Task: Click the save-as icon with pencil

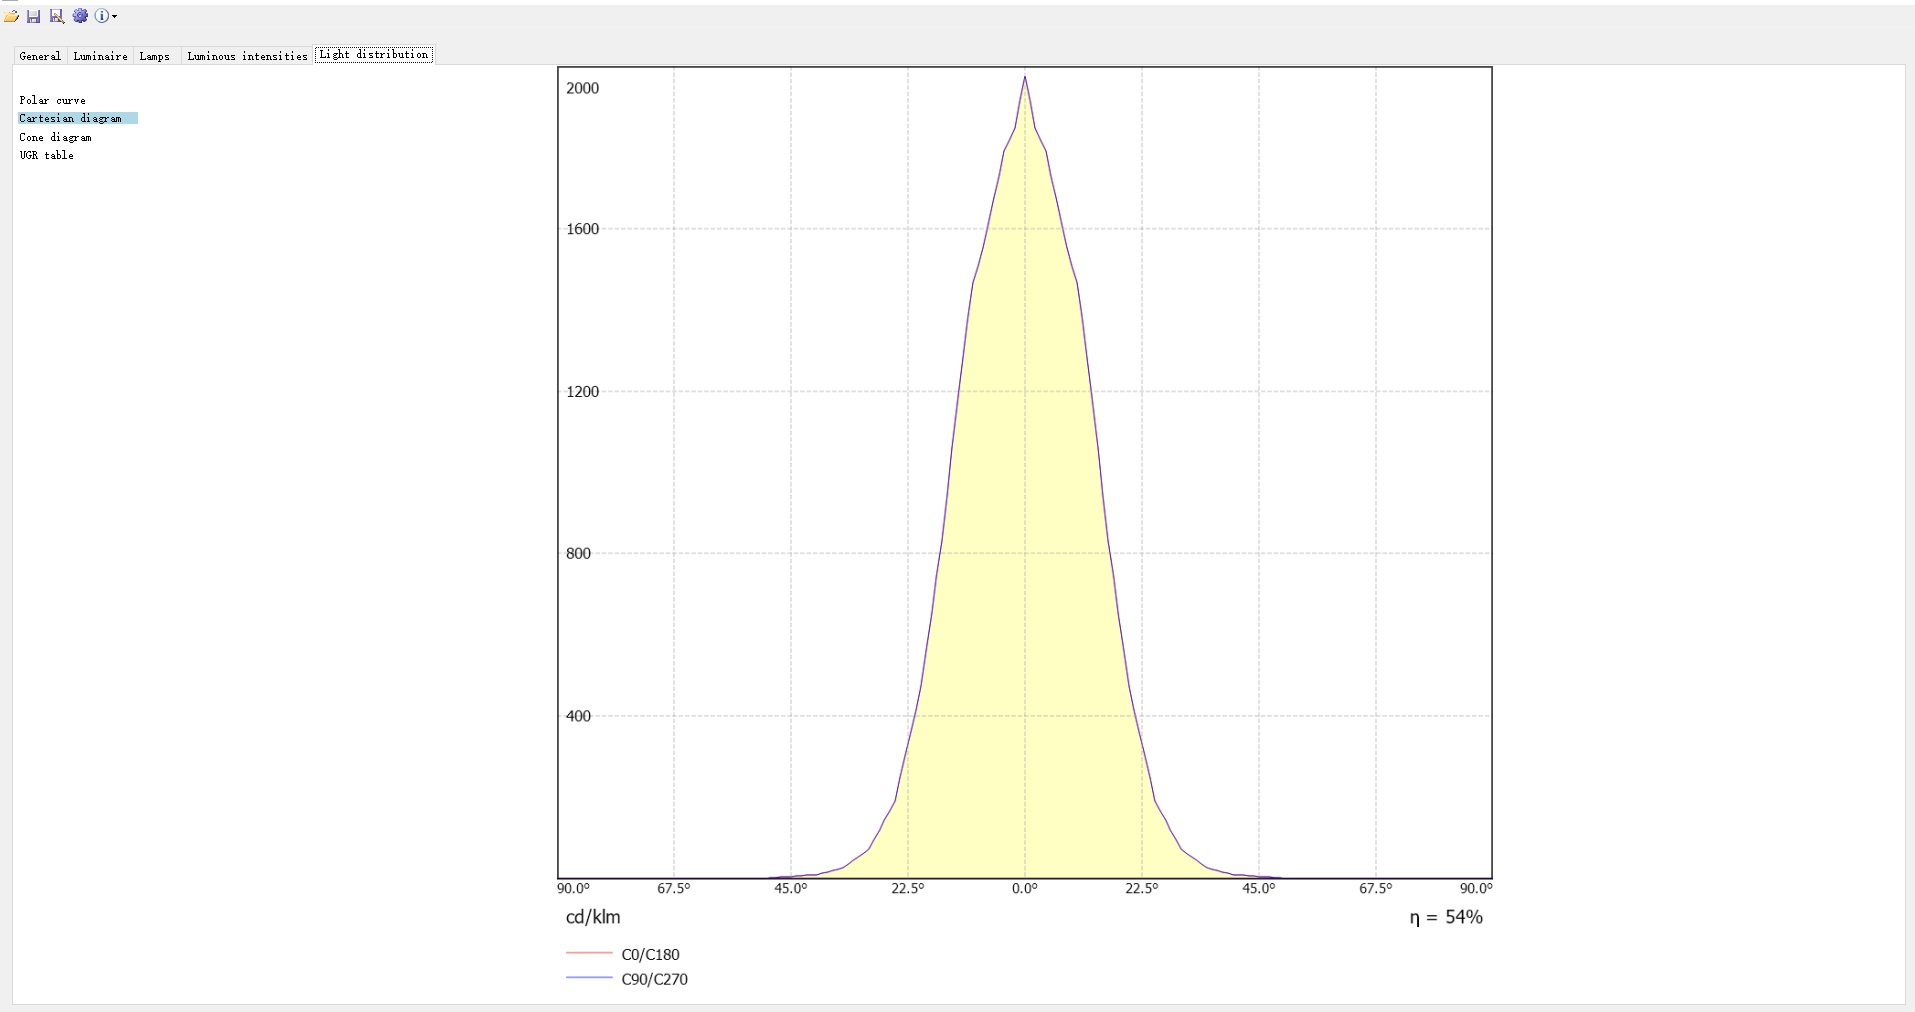Action: point(57,16)
